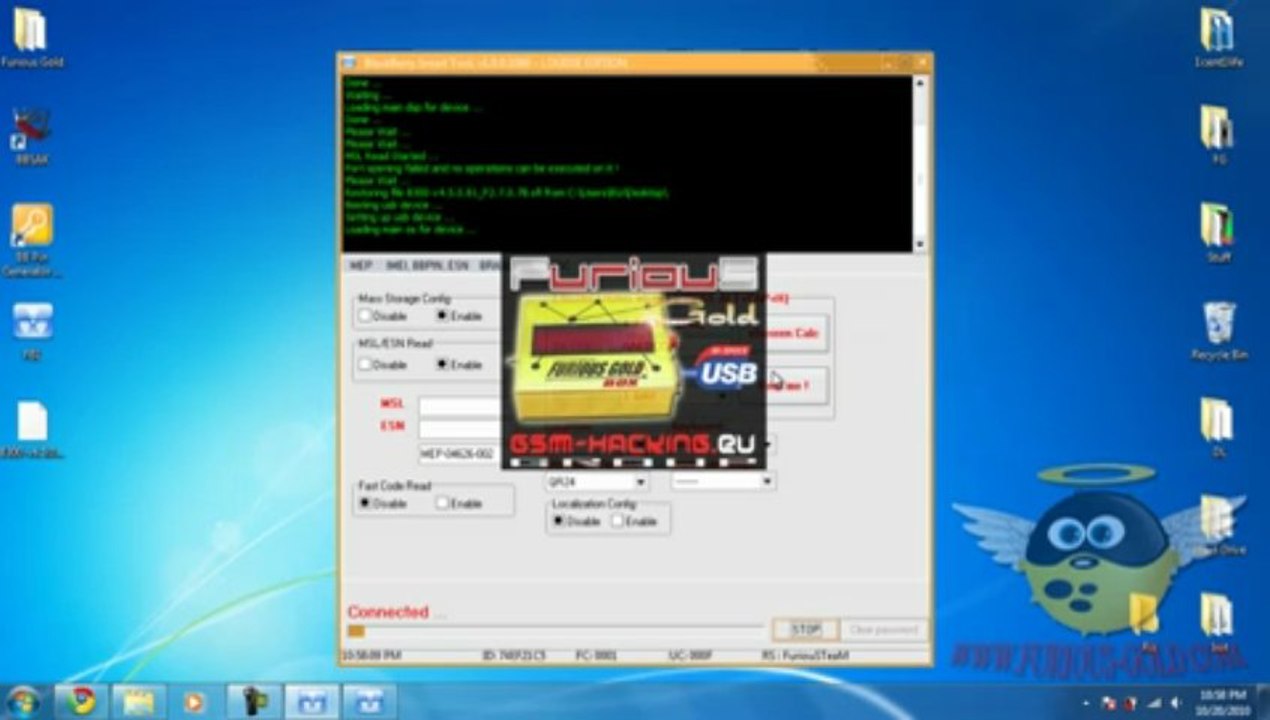The image size is (1270, 720).
Task: Click the STOP button
Action: [805, 630]
